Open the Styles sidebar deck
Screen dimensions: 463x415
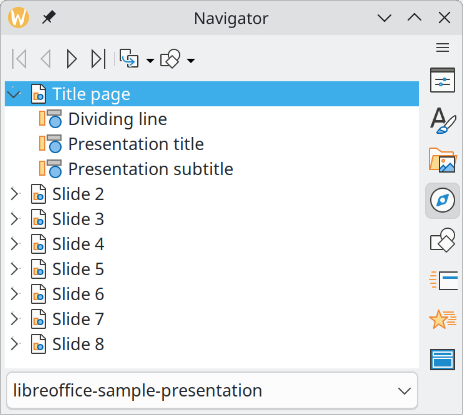click(442, 120)
